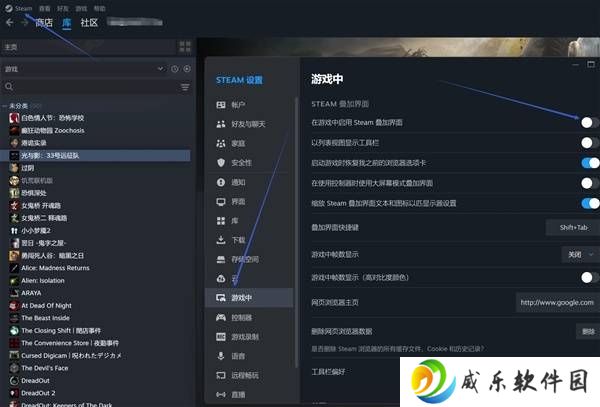Enable 游戏中帧数显示（高对比度颜色）toggle
Viewport: 600px width, 407px height.
(x=589, y=277)
